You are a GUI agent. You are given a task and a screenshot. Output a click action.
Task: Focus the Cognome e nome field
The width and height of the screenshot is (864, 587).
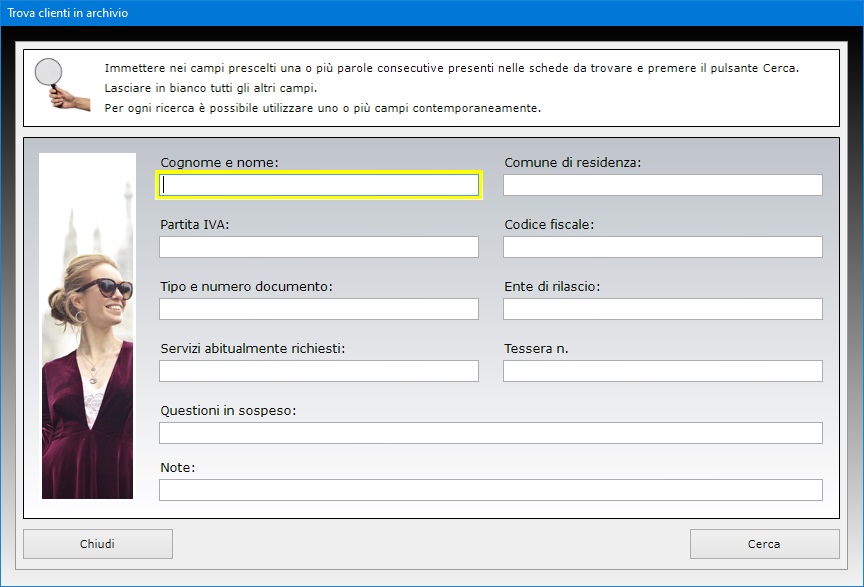pos(319,185)
